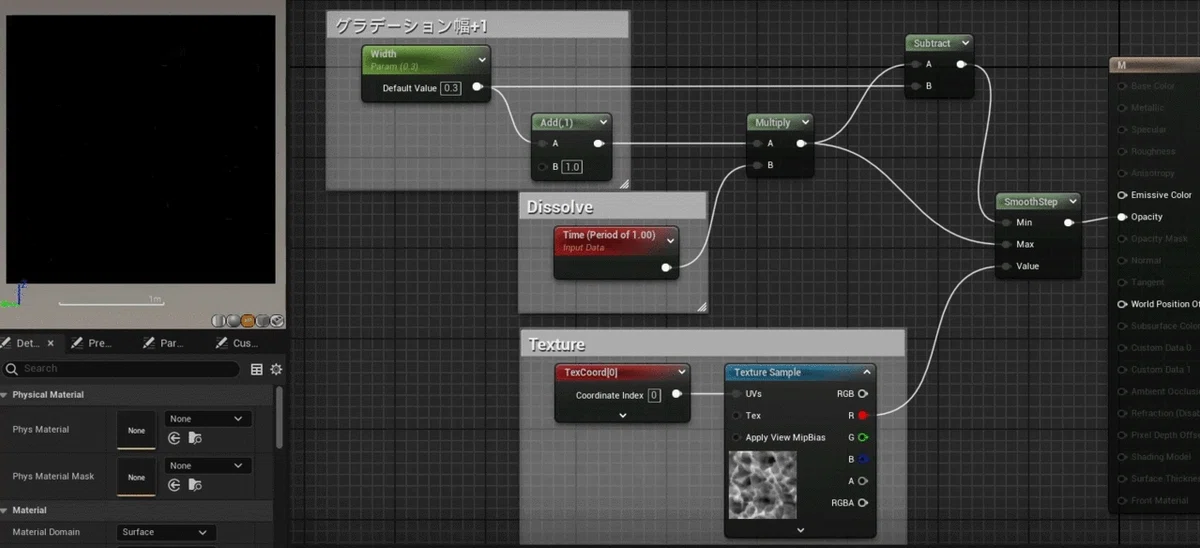This screenshot has width=1200, height=548.
Task: Click Multiply node B input pin
Action: (757, 165)
